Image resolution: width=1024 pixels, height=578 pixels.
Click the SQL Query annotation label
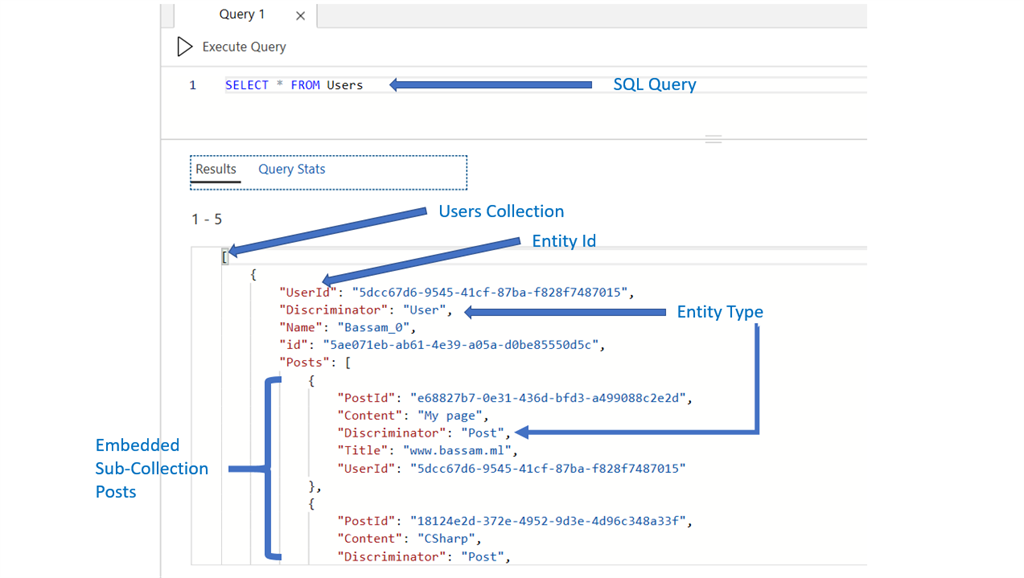point(654,85)
